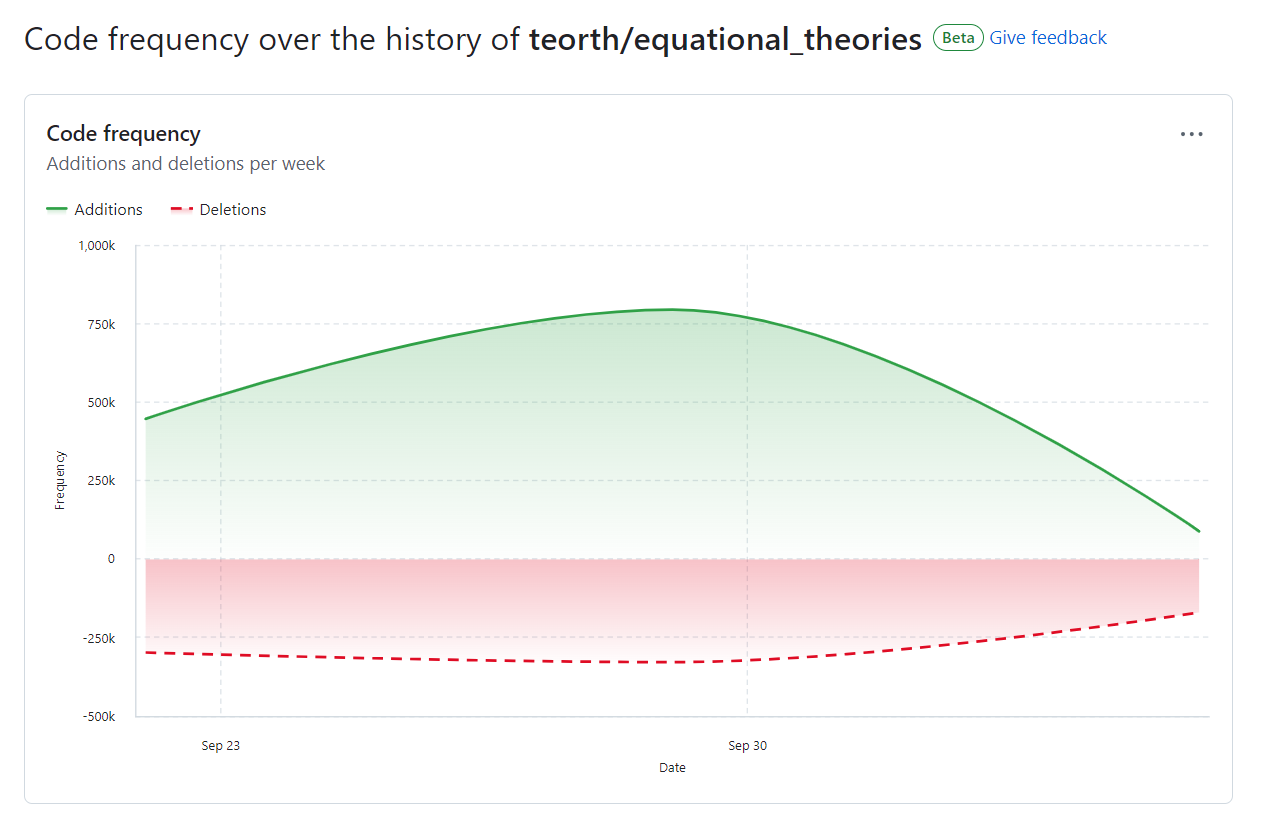Click the Additions and deletions per week subtitle
This screenshot has height=833, width=1263.
tap(186, 164)
